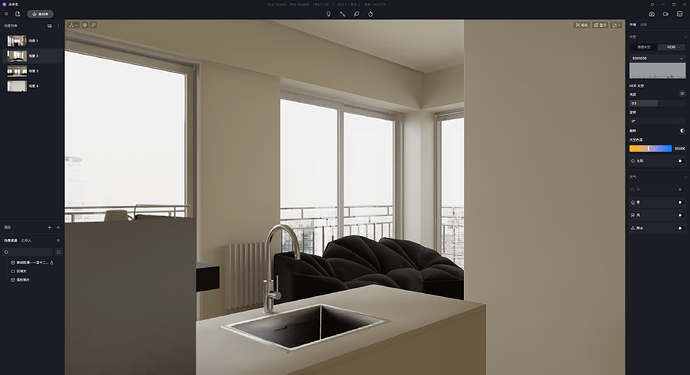Select the pen-shaped tool in top center toolbar

[x=356, y=14]
